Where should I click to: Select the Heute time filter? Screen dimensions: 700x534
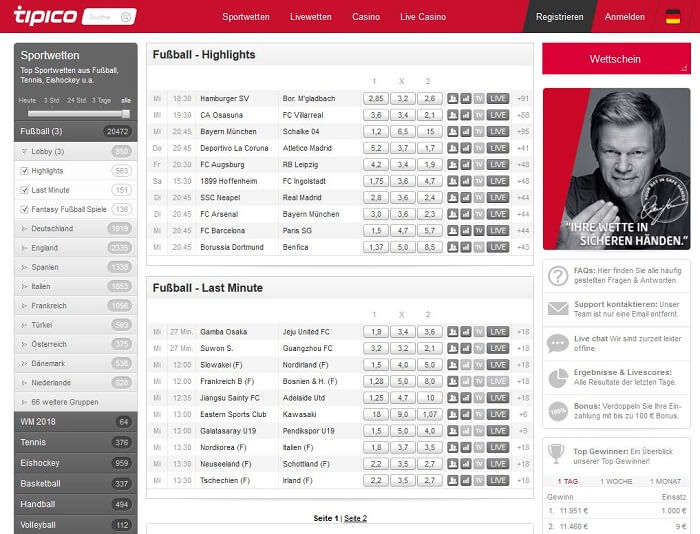pos(27,100)
